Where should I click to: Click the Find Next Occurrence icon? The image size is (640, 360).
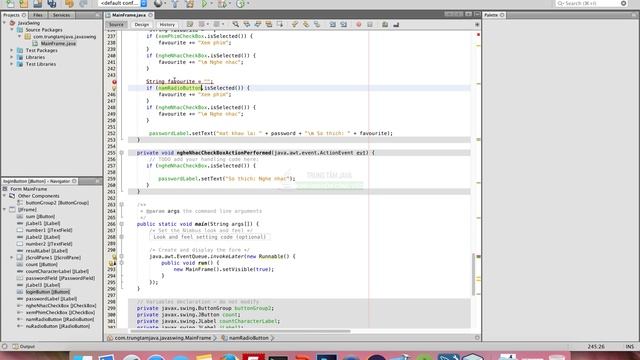[258, 24]
